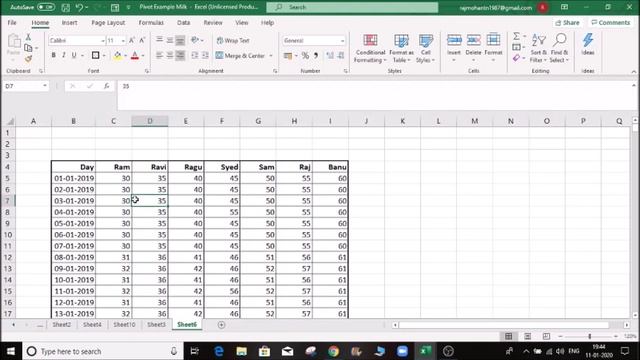This screenshot has width=640, height=360.
Task: Click the Name Box showing D7
Action: pos(25,86)
